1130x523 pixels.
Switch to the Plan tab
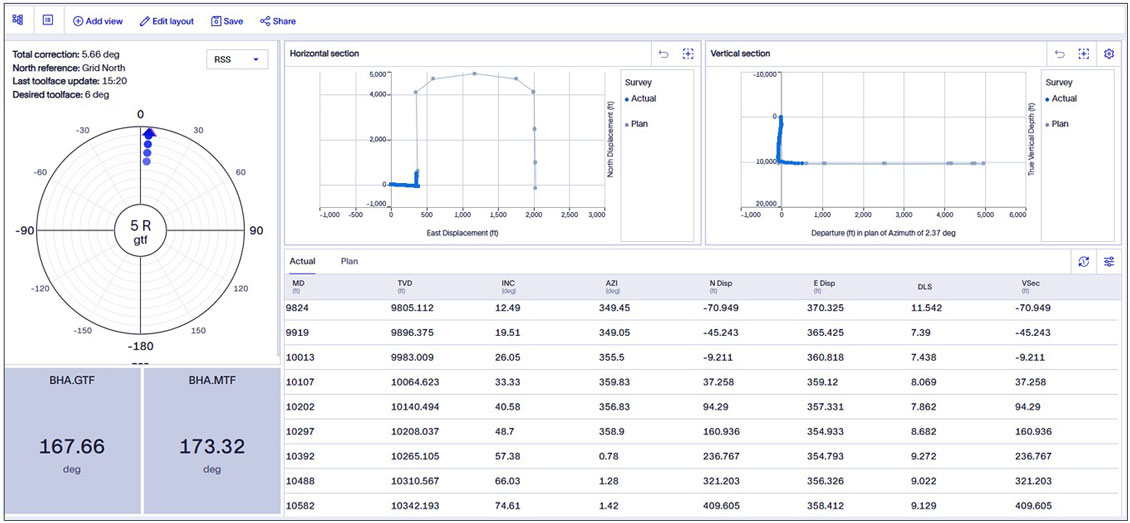point(349,262)
